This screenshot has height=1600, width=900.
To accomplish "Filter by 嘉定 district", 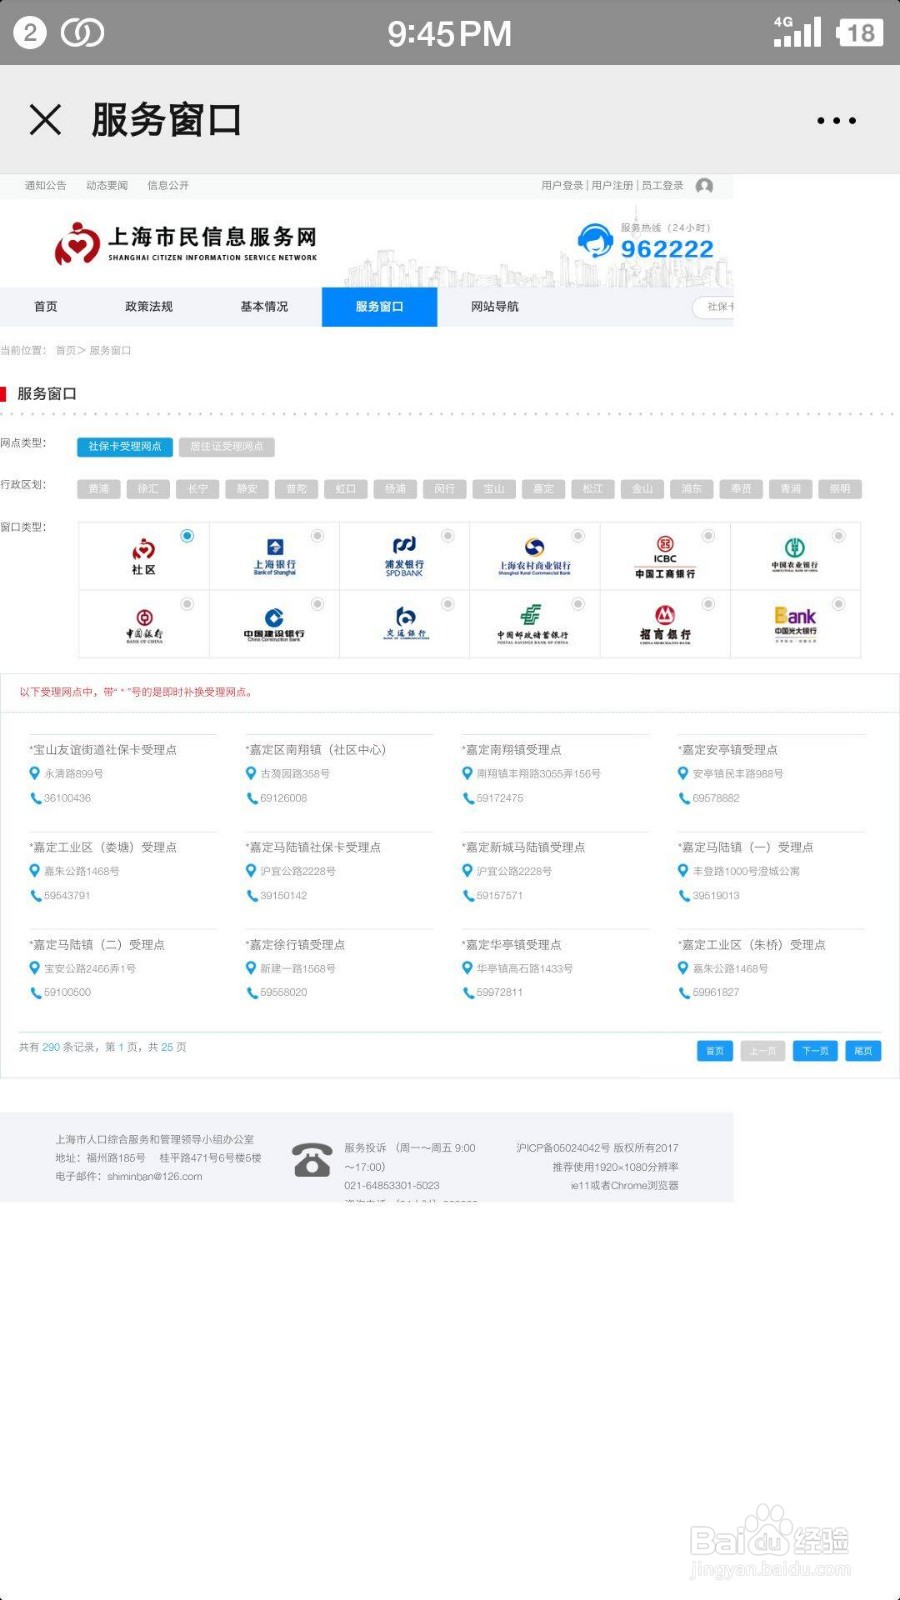I will tap(543, 489).
